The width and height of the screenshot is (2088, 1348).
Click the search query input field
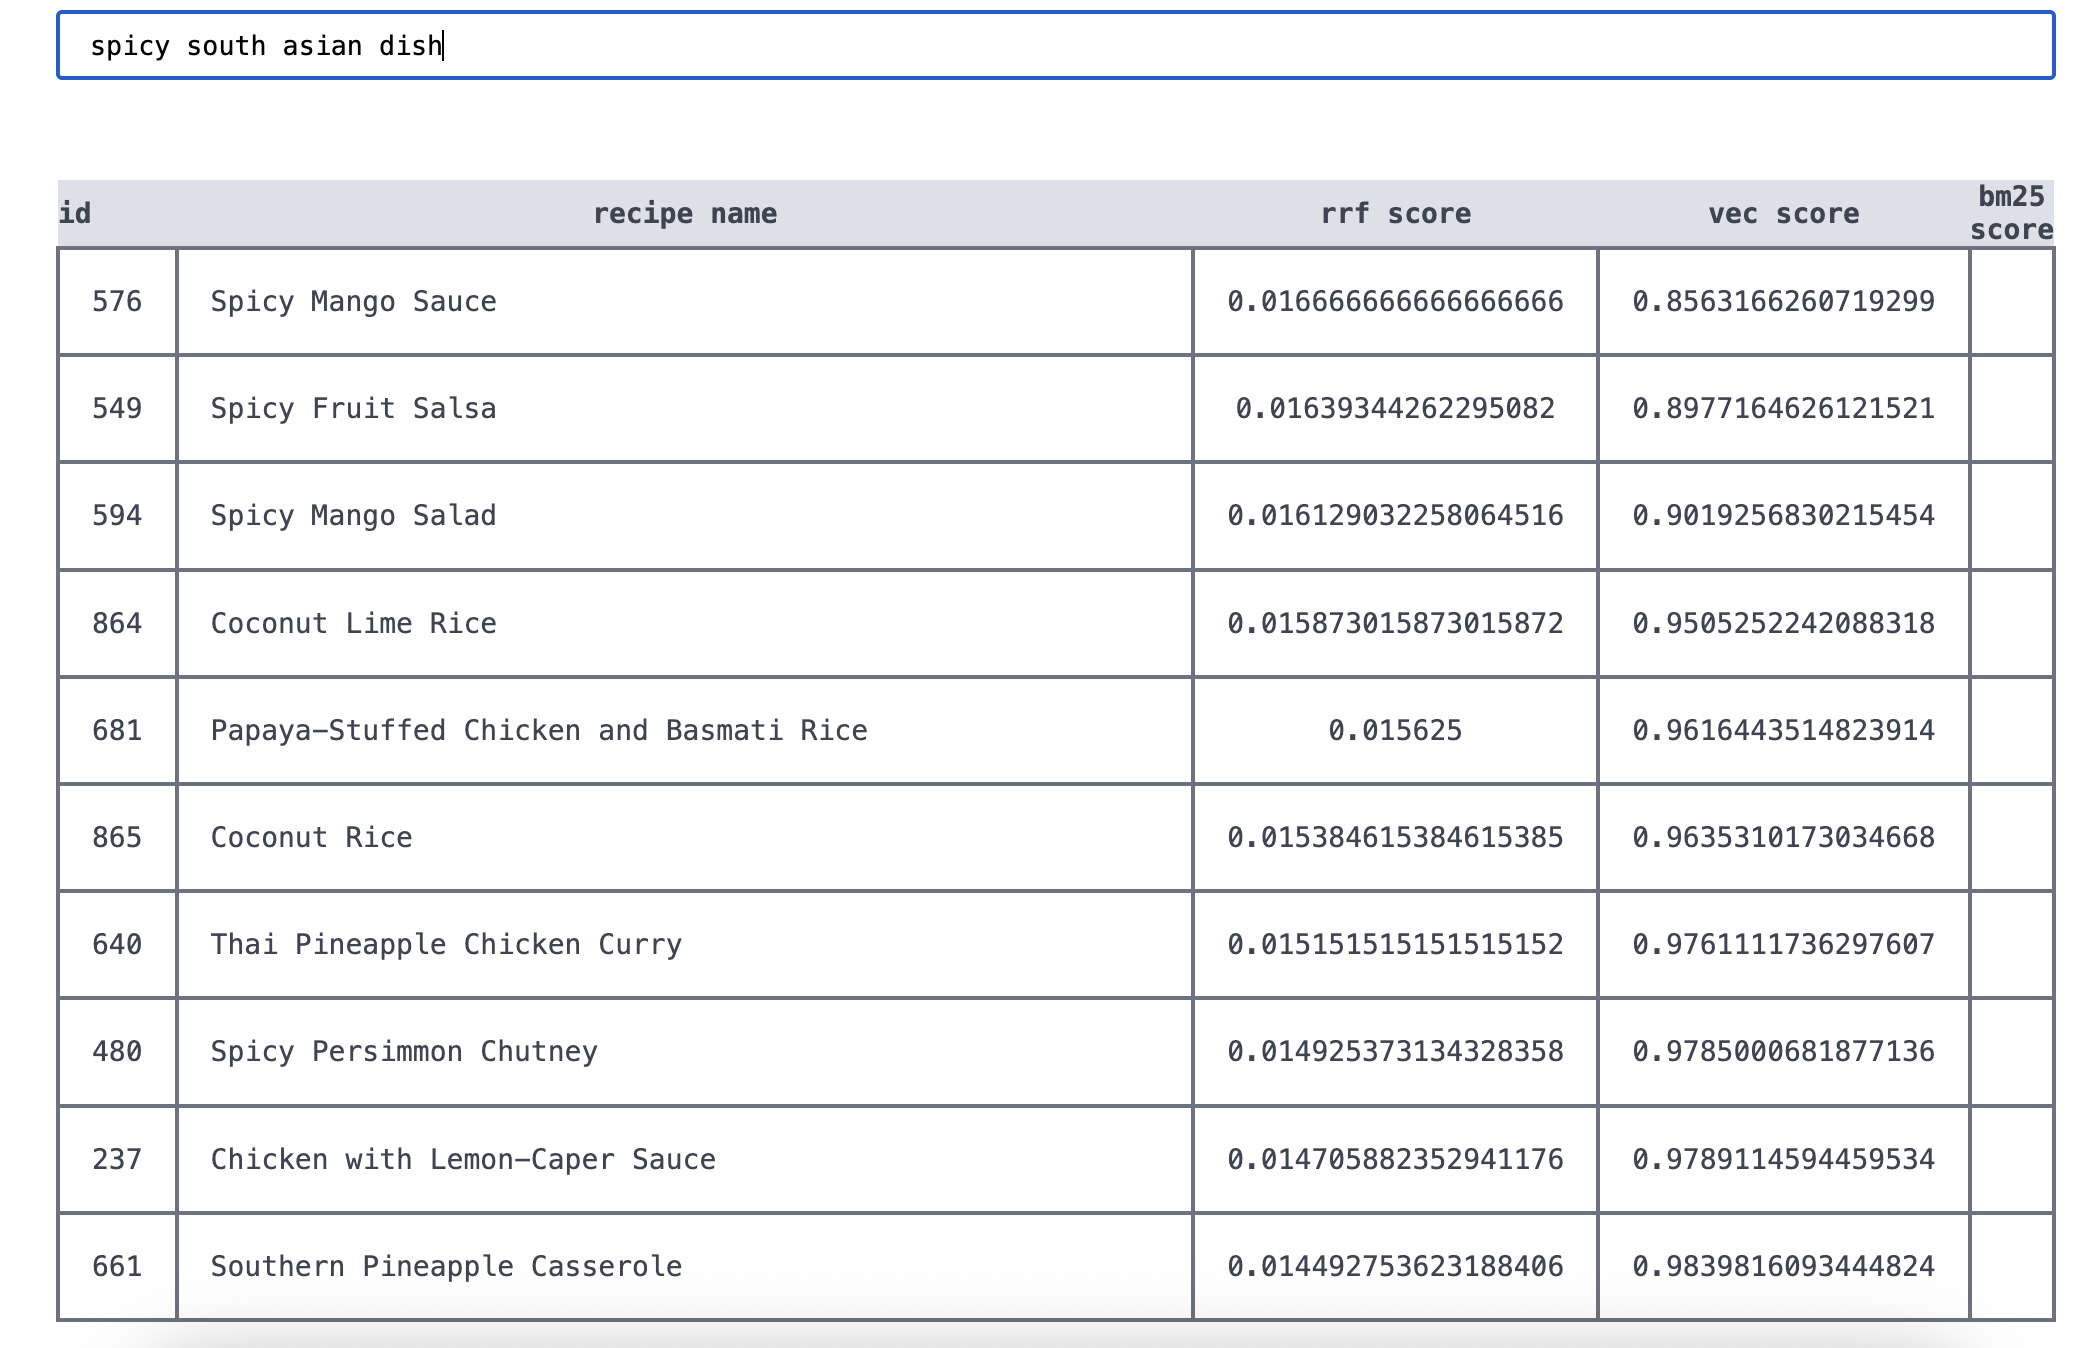[1055, 46]
